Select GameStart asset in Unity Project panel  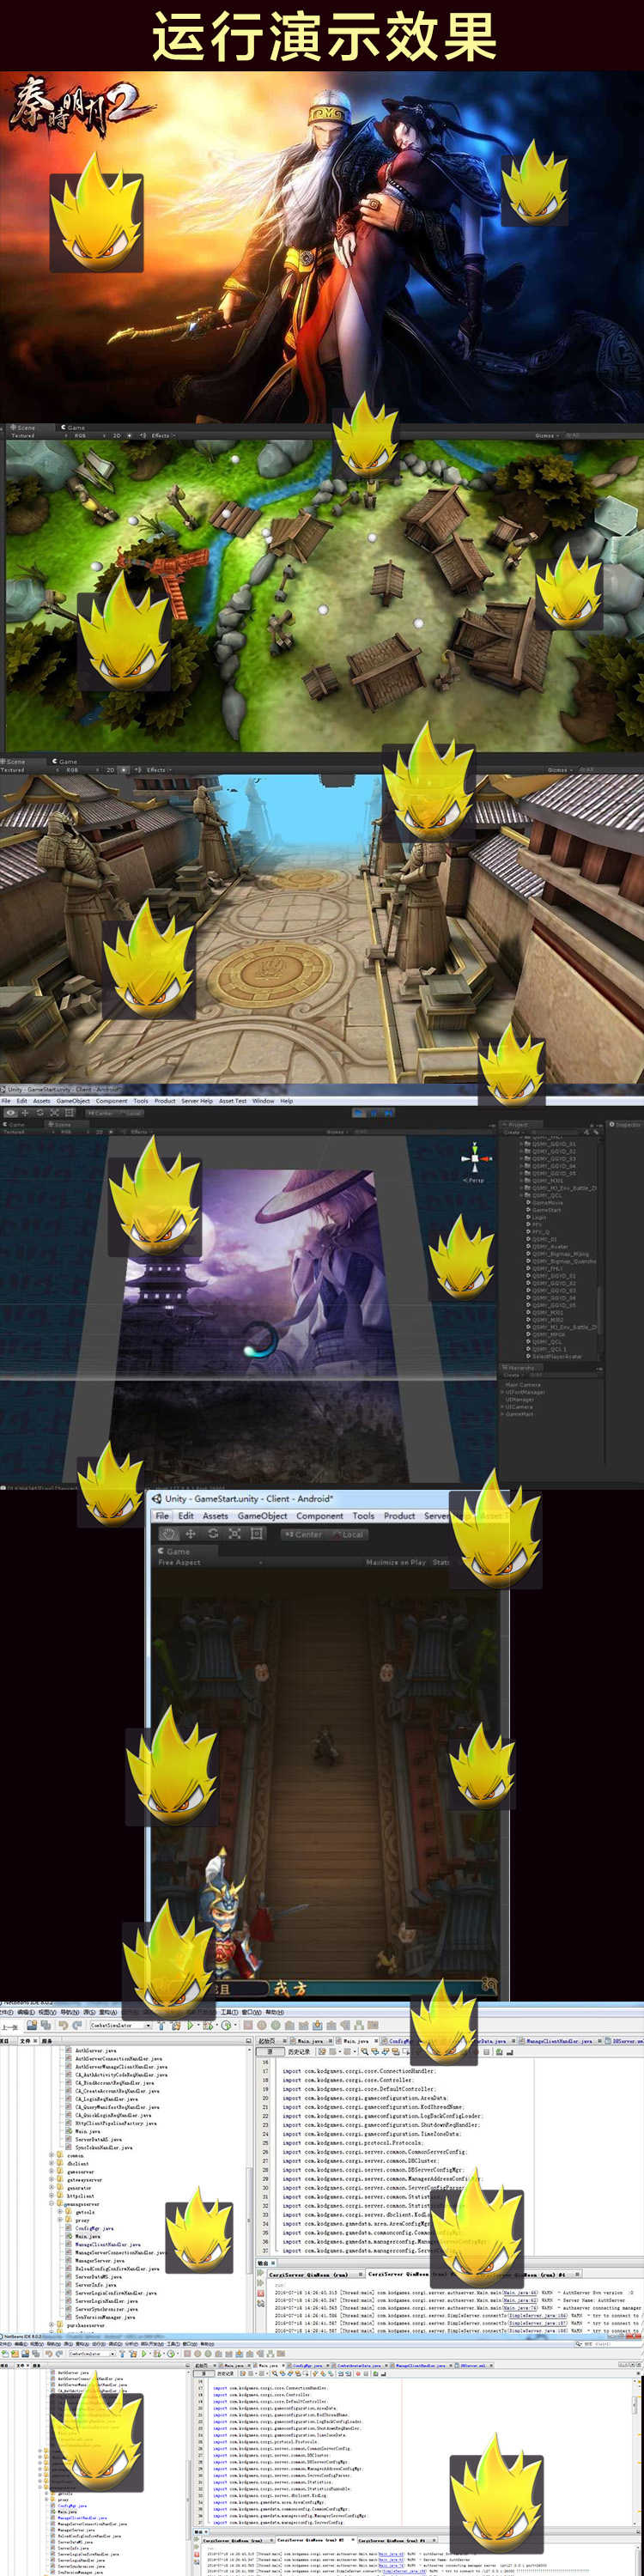[x=546, y=1210]
